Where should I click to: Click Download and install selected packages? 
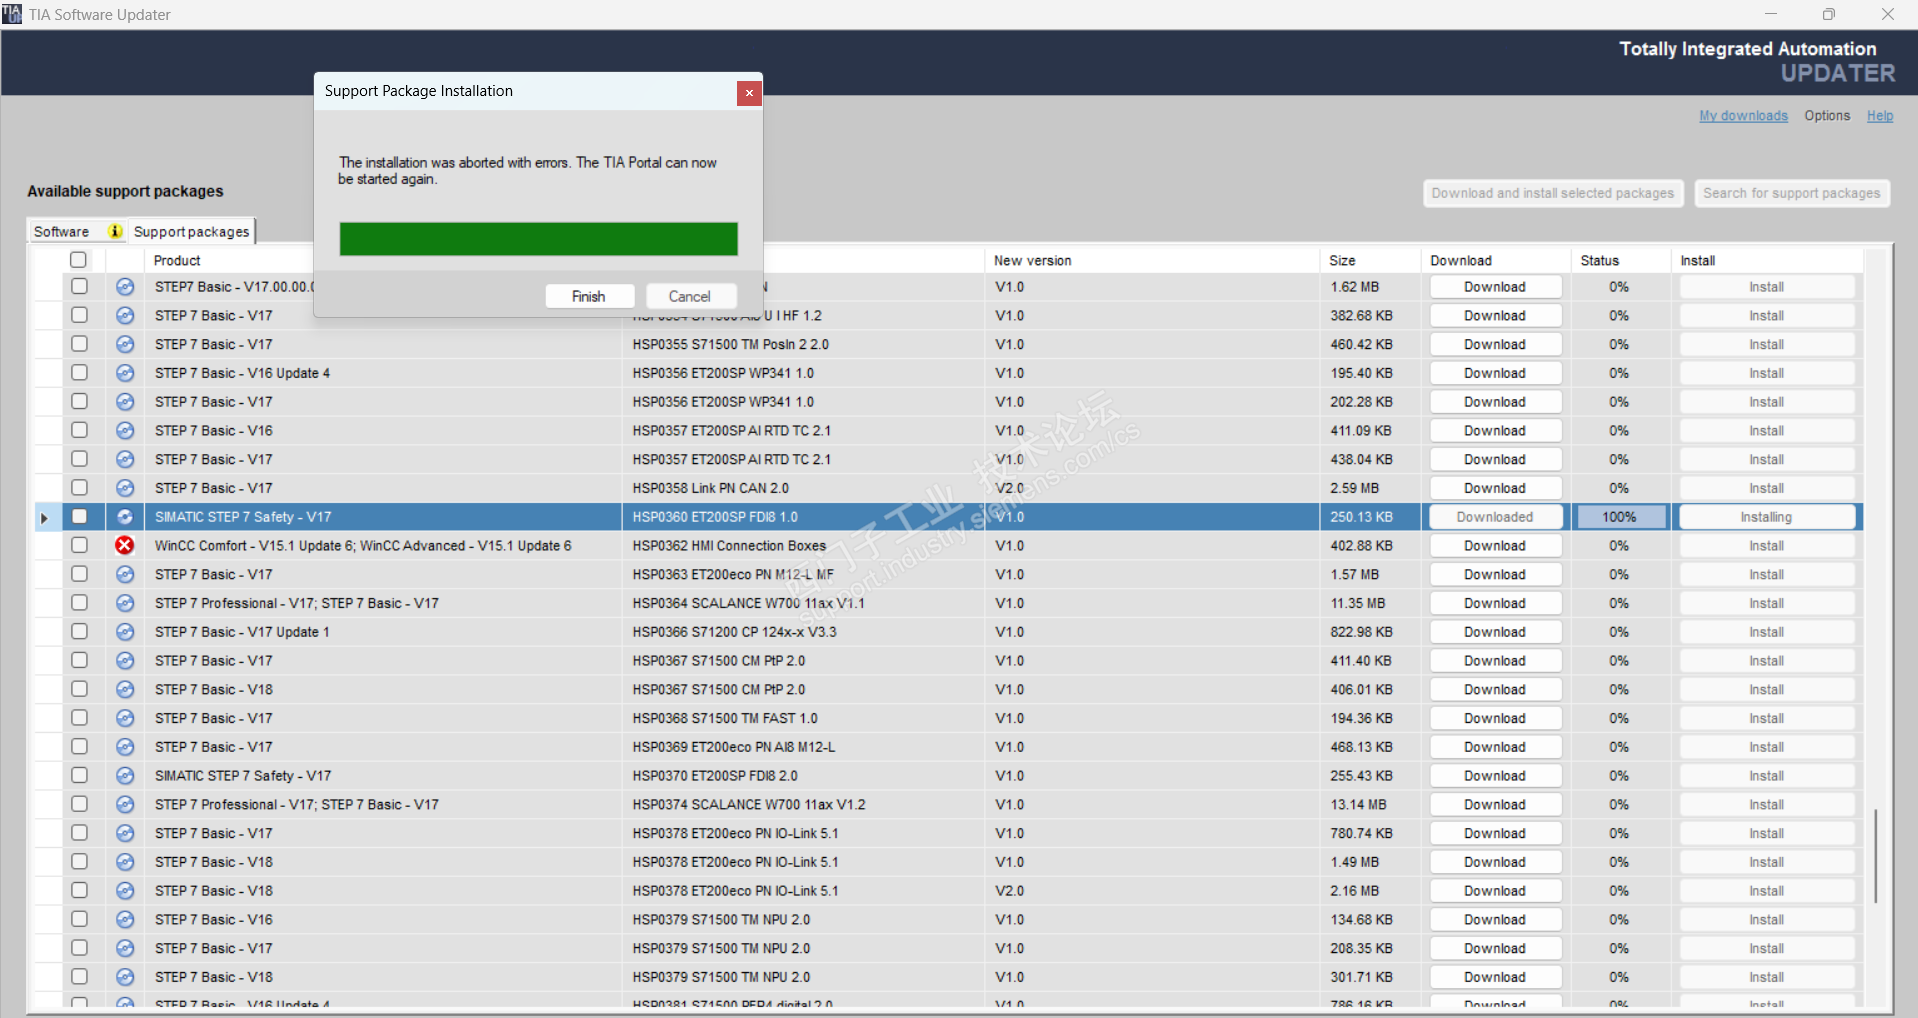click(1553, 193)
